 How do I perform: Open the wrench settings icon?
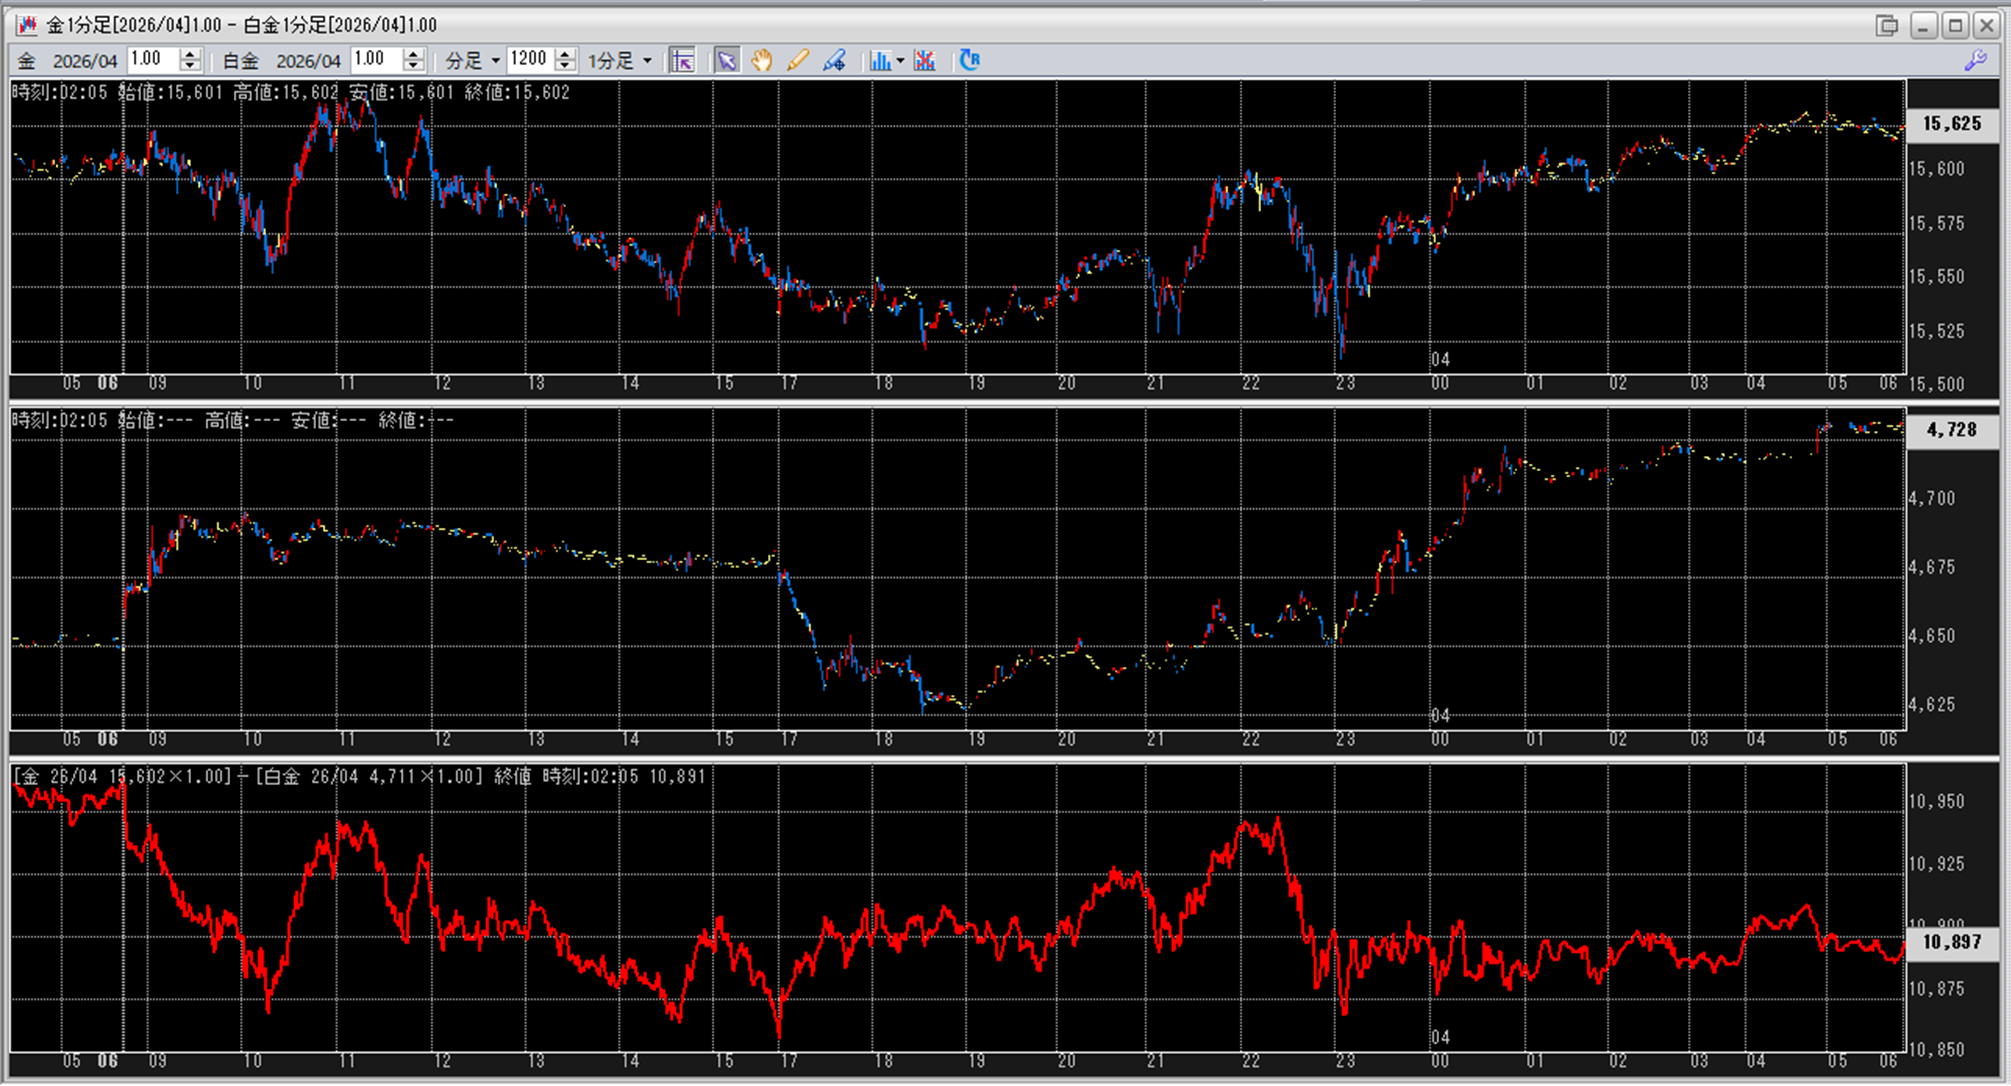(x=1976, y=60)
